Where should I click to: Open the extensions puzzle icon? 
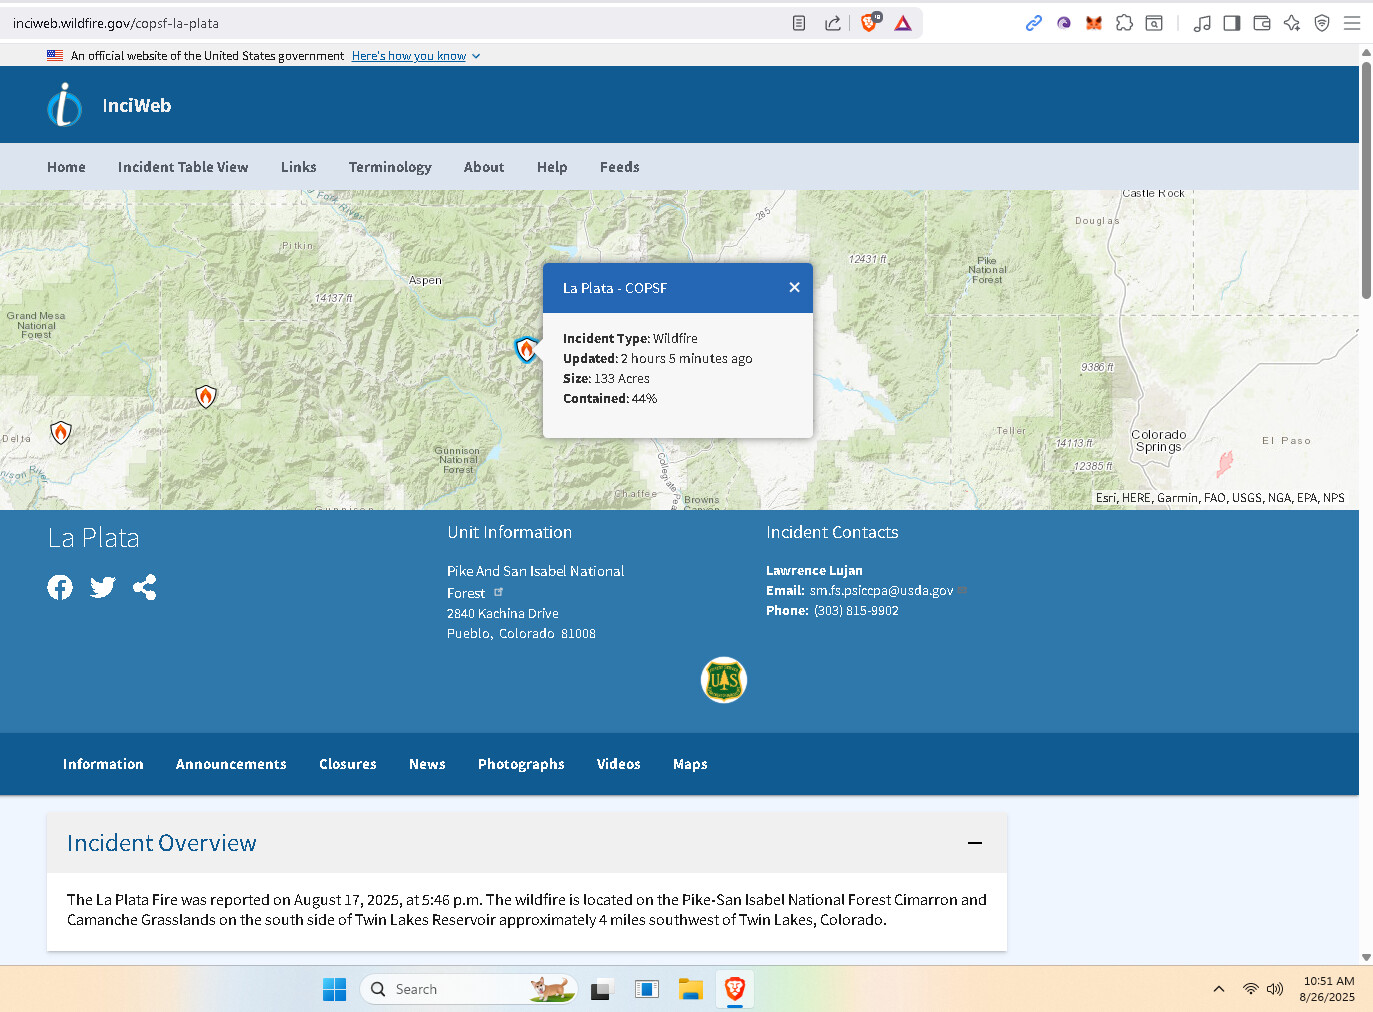pos(1124,23)
